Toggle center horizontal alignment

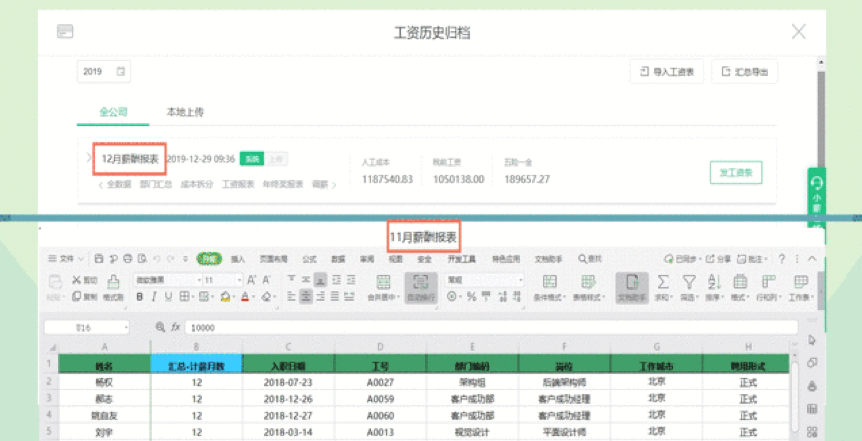pos(306,297)
